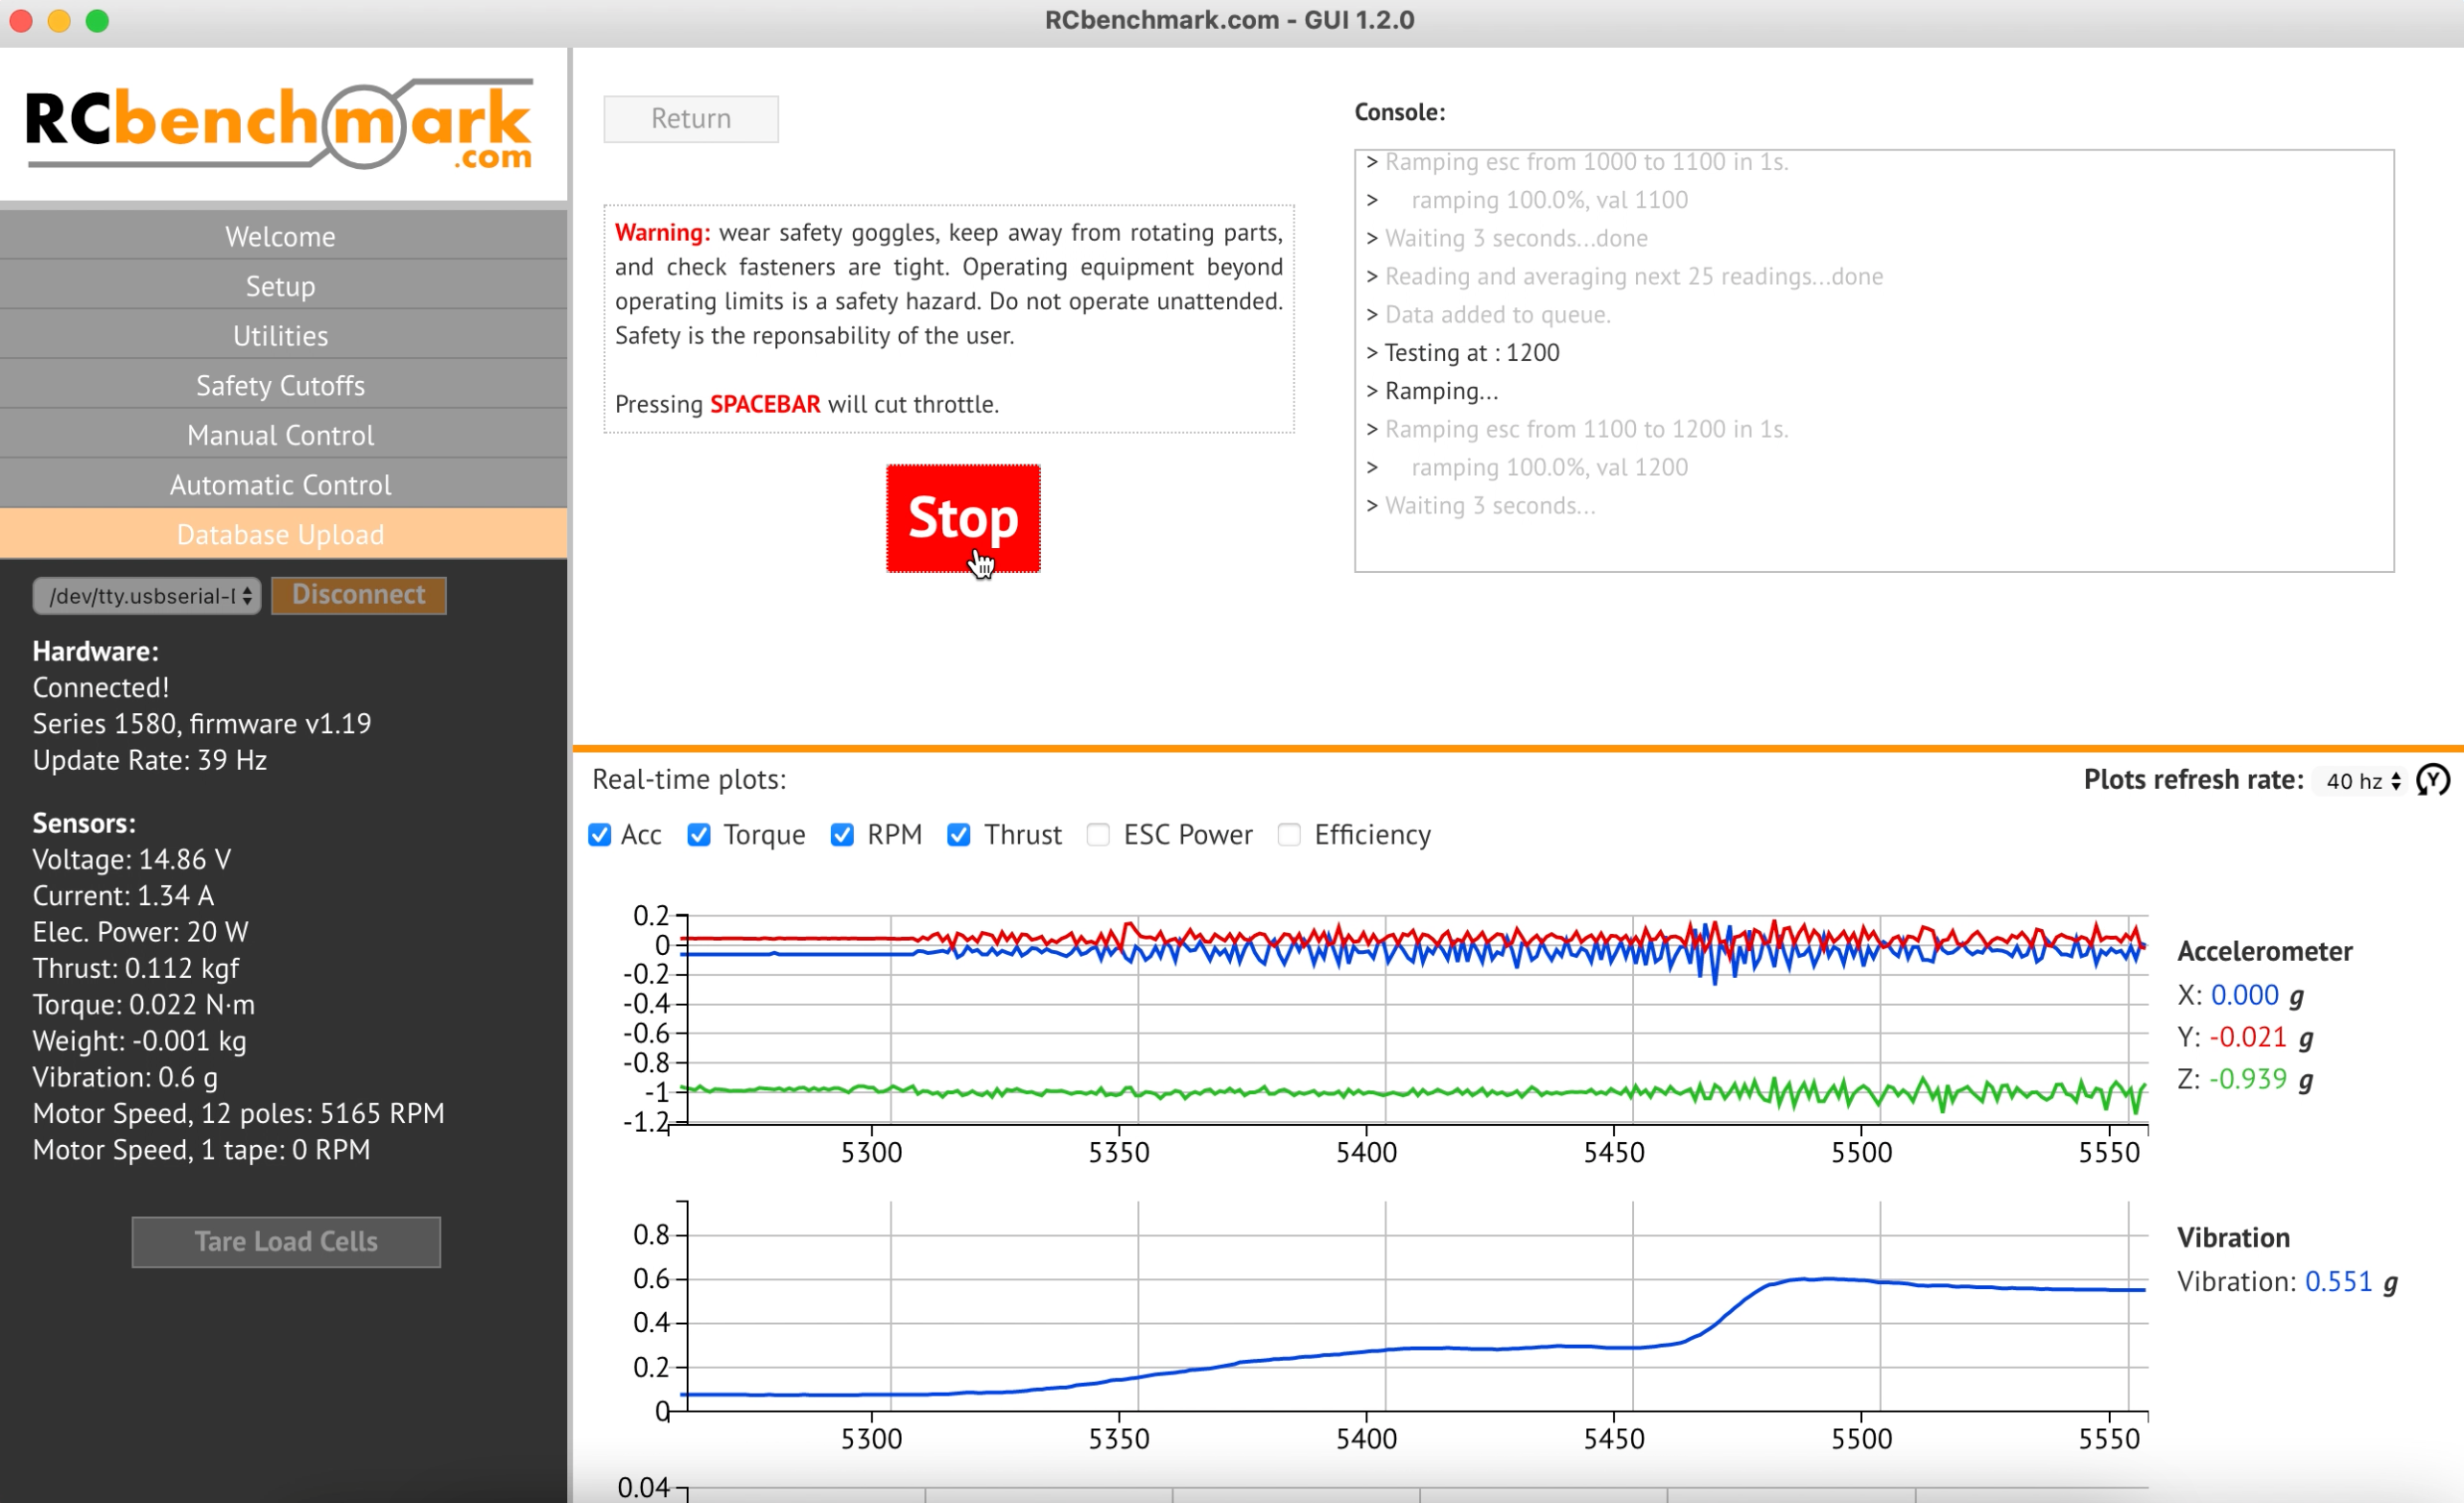This screenshot has width=2464, height=1503.
Task: Uncheck the Torque plot
Action: [x=699, y=834]
